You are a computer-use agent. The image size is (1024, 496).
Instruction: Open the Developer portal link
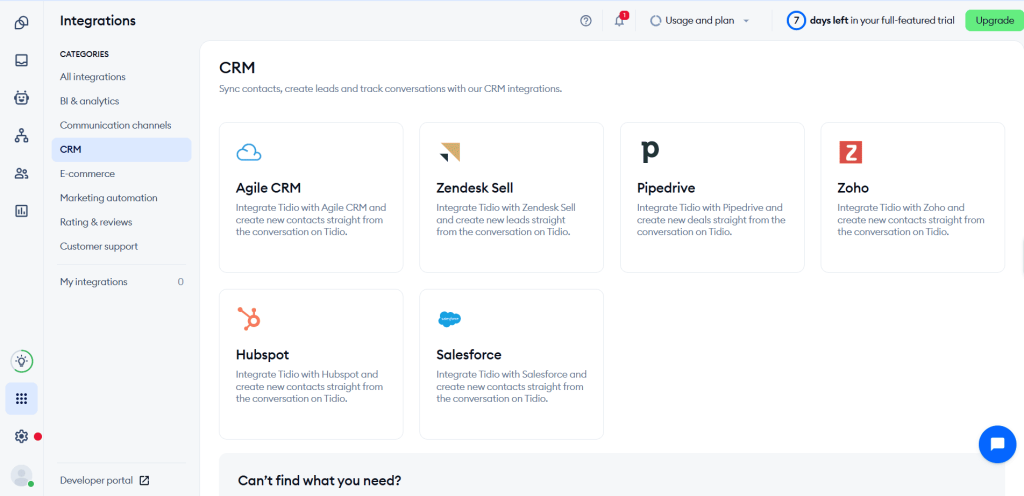104,480
